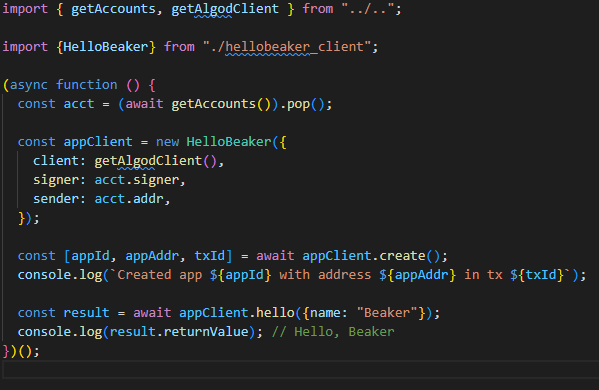This screenshot has width=599, height=390.
Task: Click the acct variable declaration
Action: point(79,104)
